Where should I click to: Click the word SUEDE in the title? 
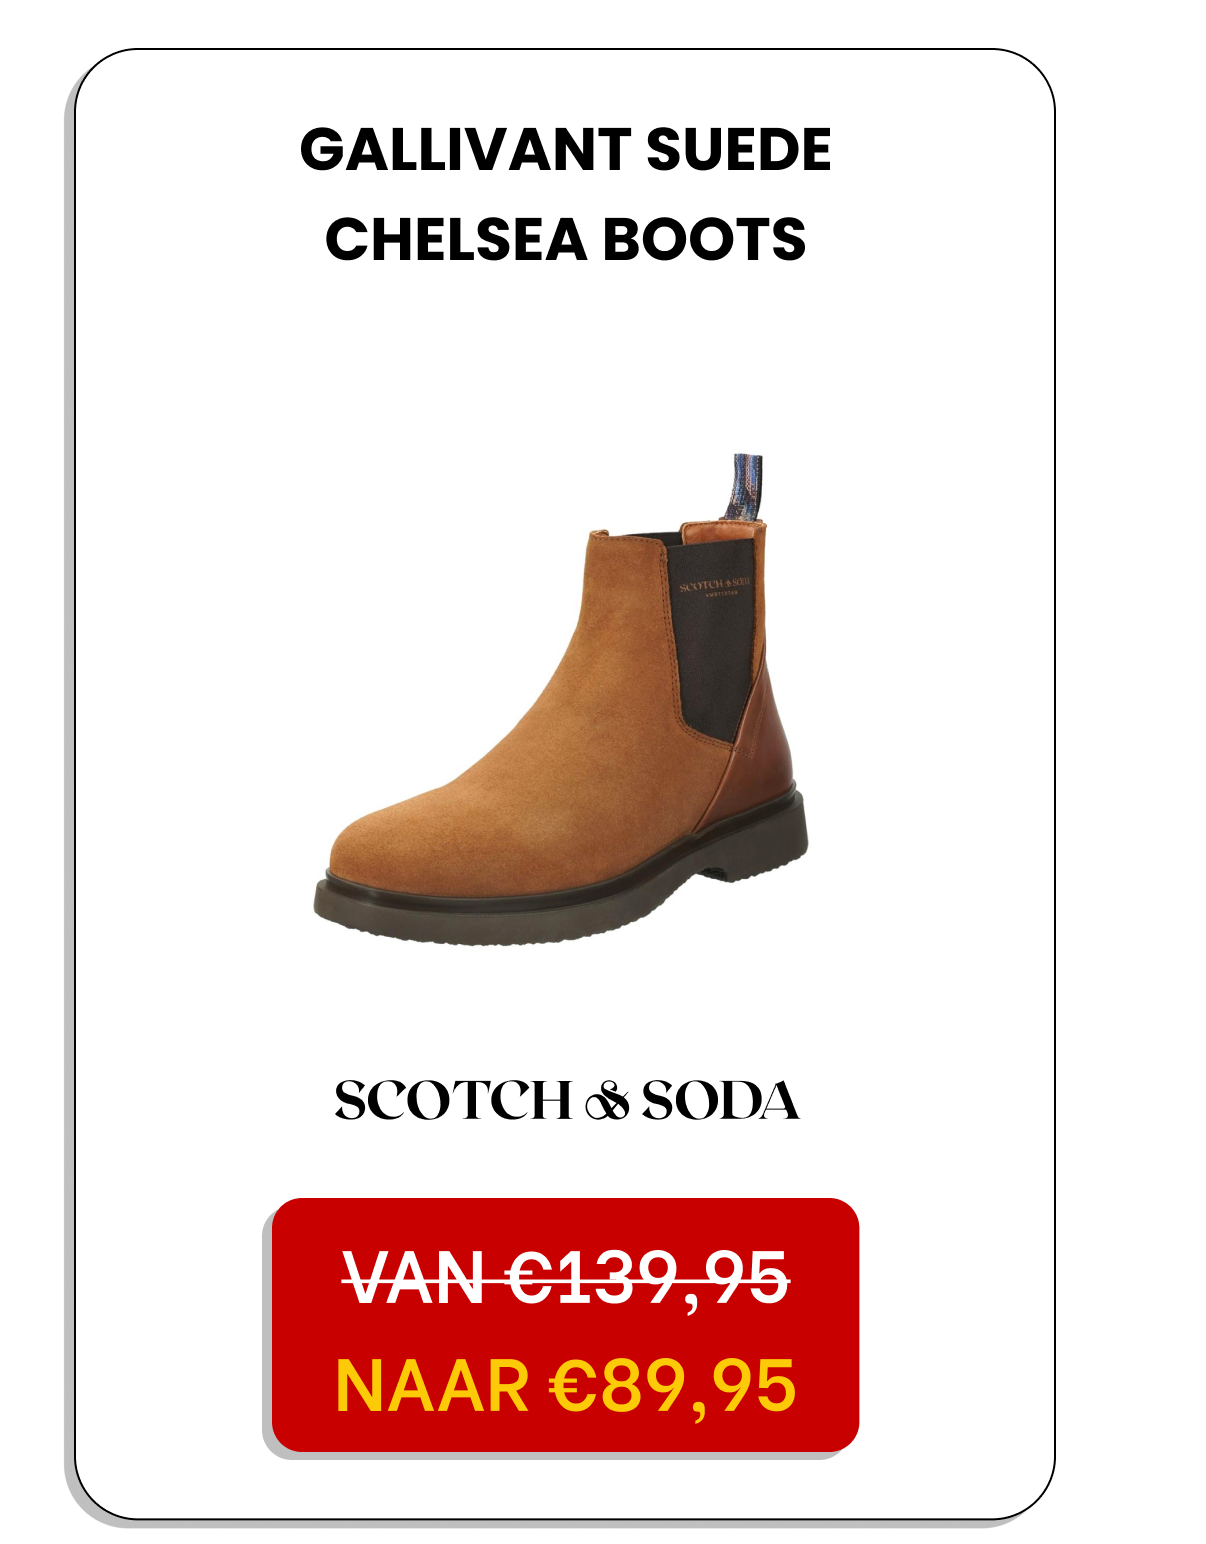(739, 150)
